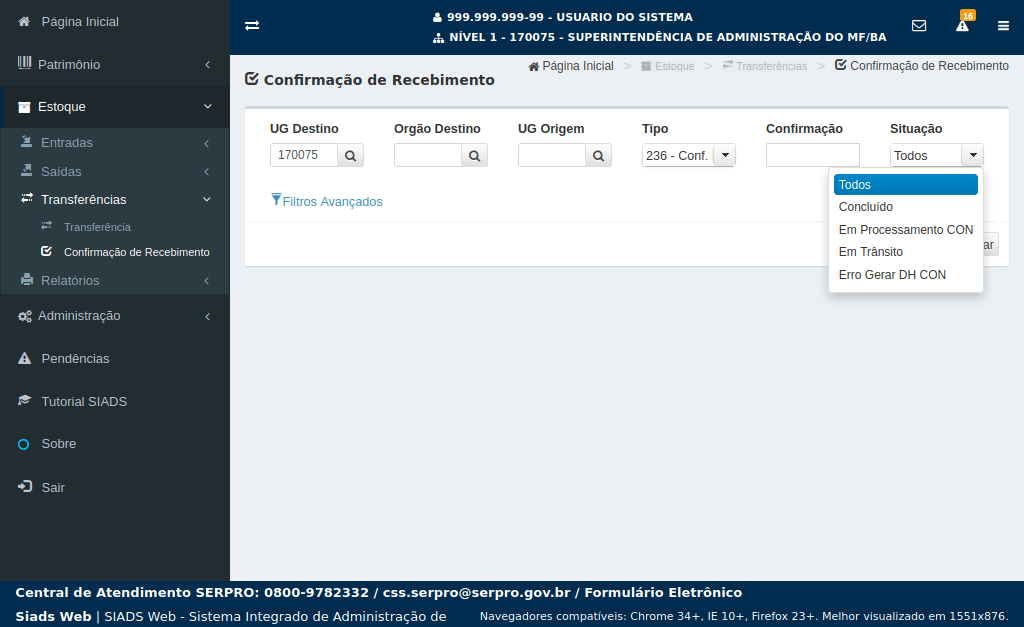Click the UG Origem input field
This screenshot has width=1024, height=627.
[x=552, y=155]
